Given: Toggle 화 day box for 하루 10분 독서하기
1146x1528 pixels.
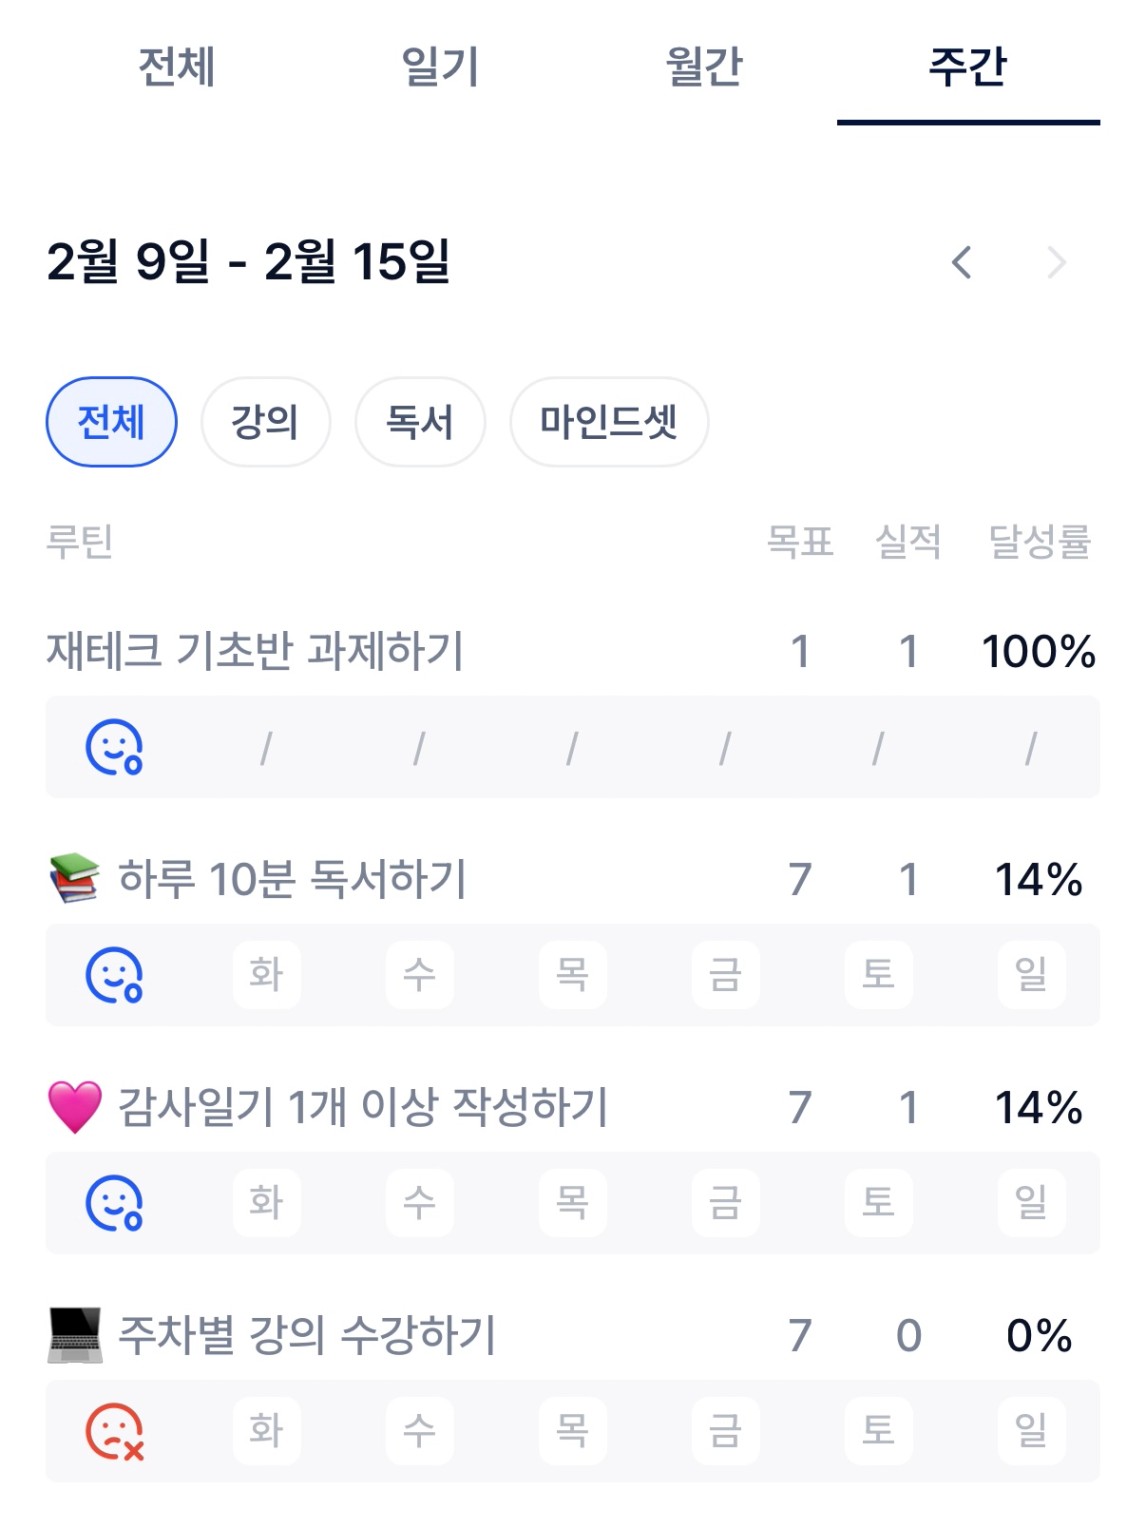Looking at the screenshot, I should pyautogui.click(x=266, y=974).
